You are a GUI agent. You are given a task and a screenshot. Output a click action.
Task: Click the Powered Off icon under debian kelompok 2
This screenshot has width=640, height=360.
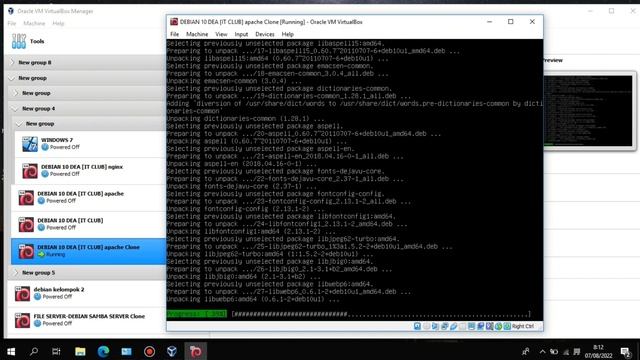(38, 297)
